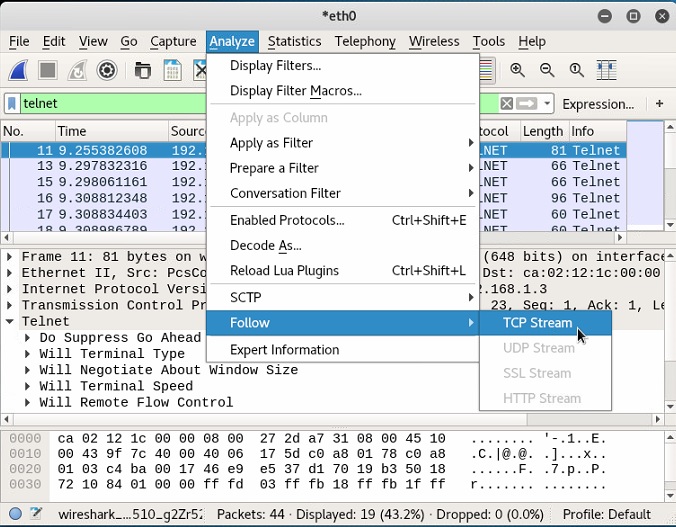Open the Telephony menu
The image size is (676, 527).
click(365, 41)
